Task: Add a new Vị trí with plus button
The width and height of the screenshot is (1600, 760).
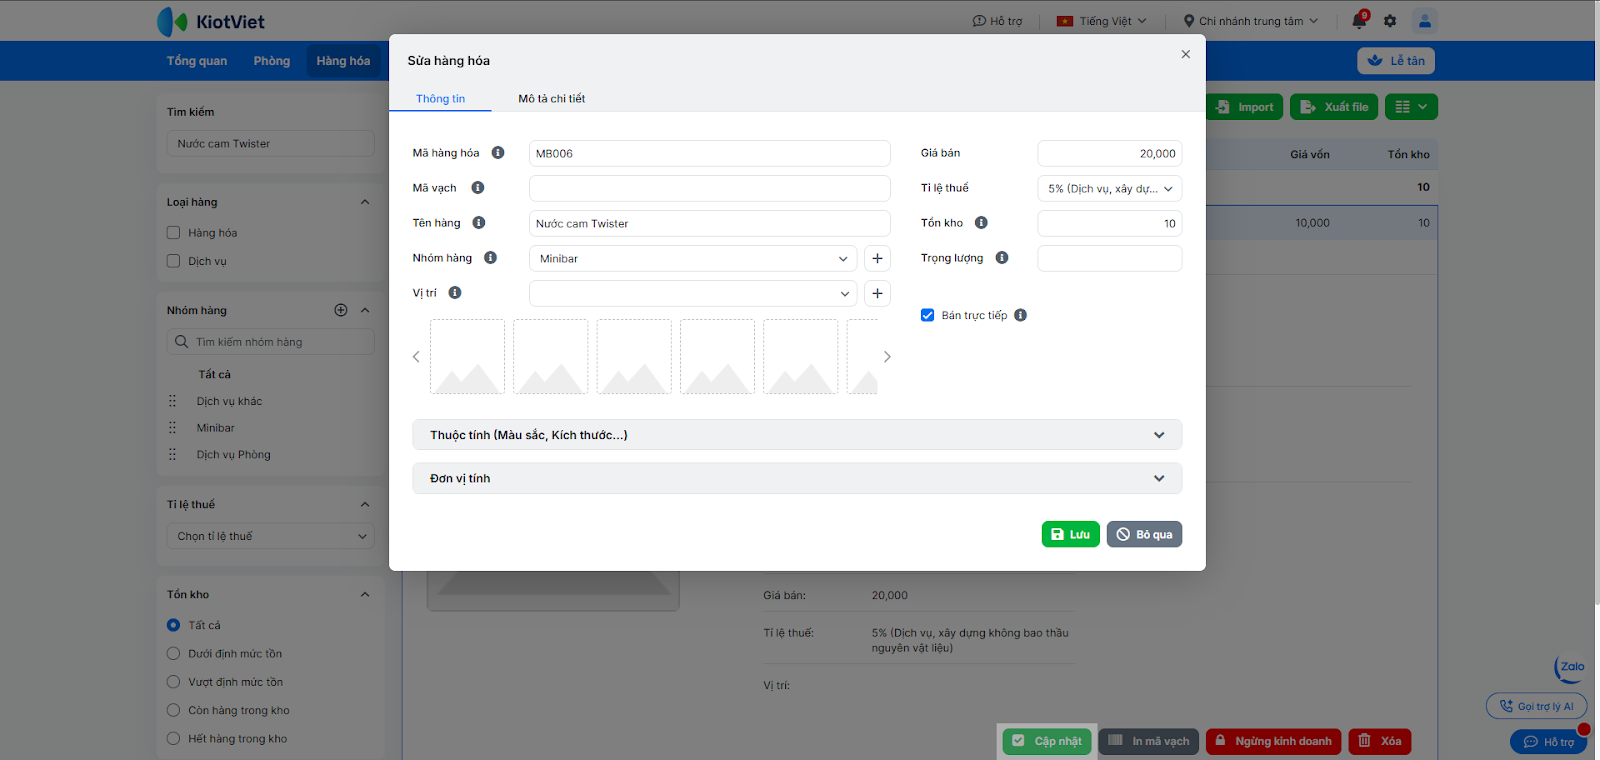Action: click(x=877, y=293)
